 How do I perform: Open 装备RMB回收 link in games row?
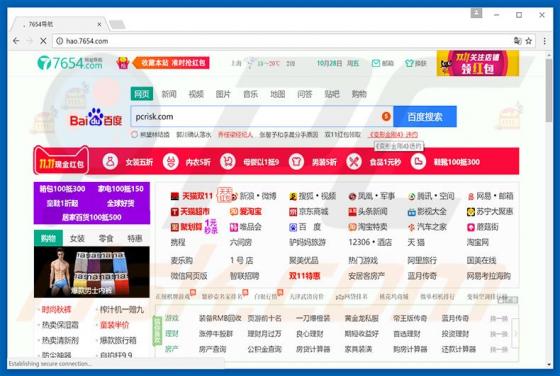(220, 318)
